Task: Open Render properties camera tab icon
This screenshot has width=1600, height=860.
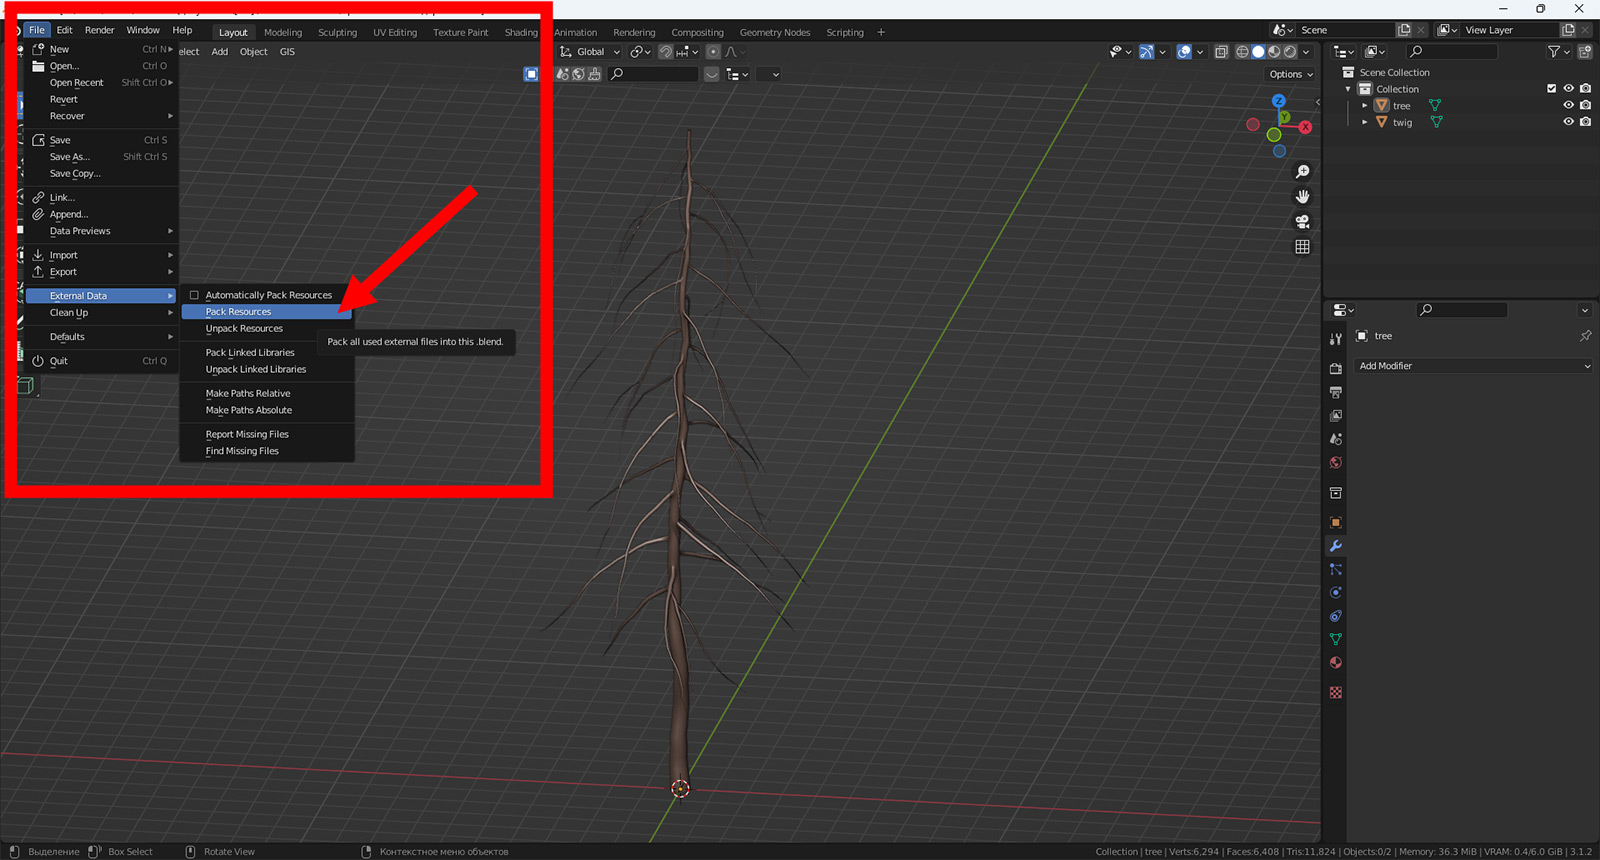Action: [x=1335, y=369]
